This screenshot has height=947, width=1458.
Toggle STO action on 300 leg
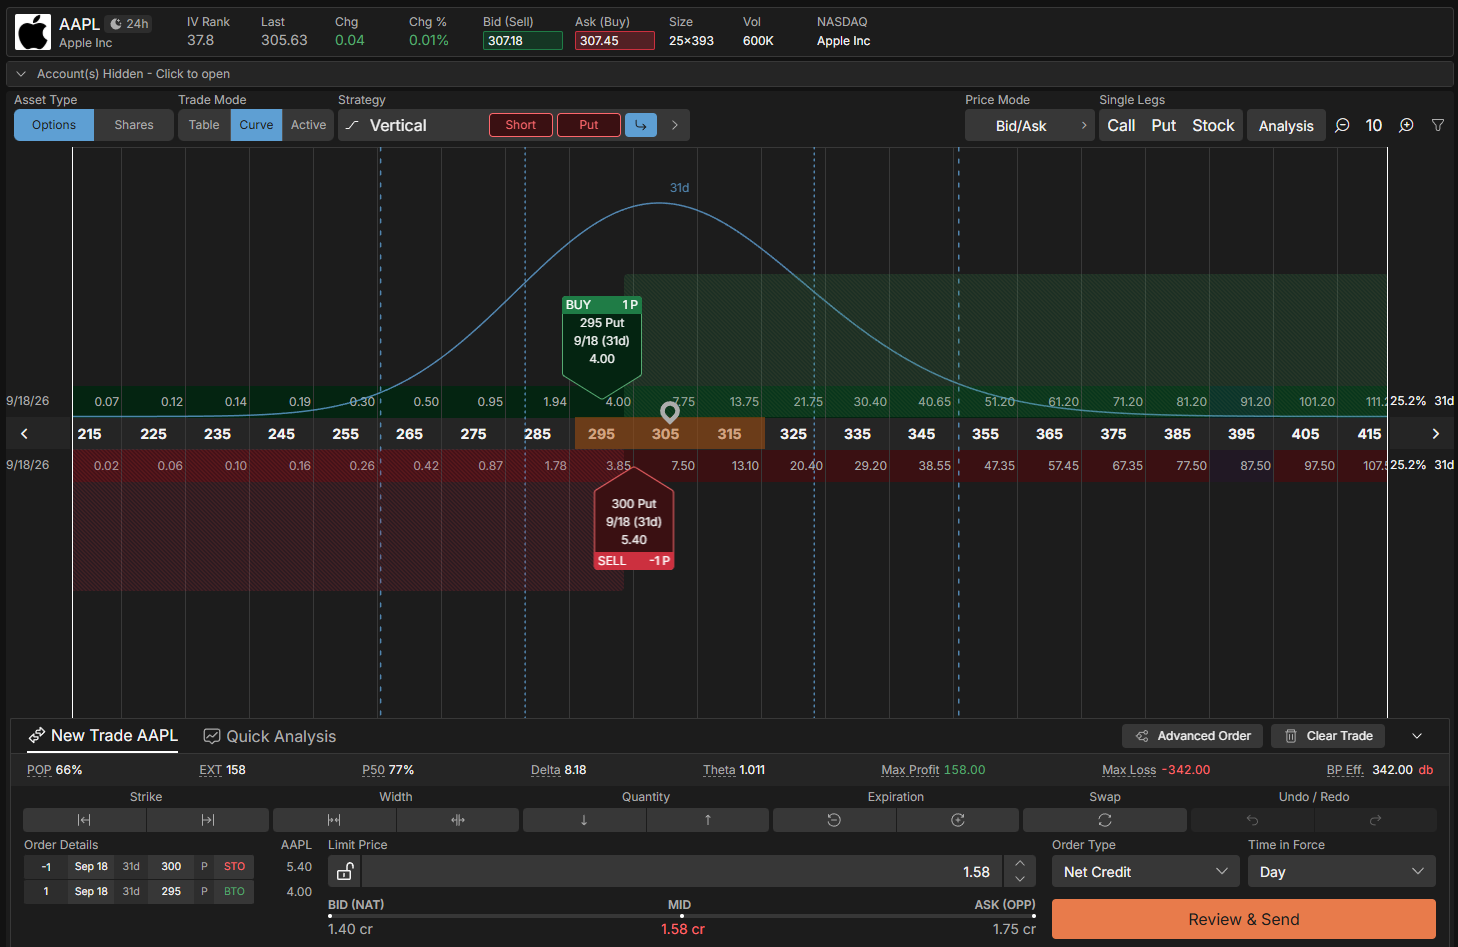tap(235, 867)
